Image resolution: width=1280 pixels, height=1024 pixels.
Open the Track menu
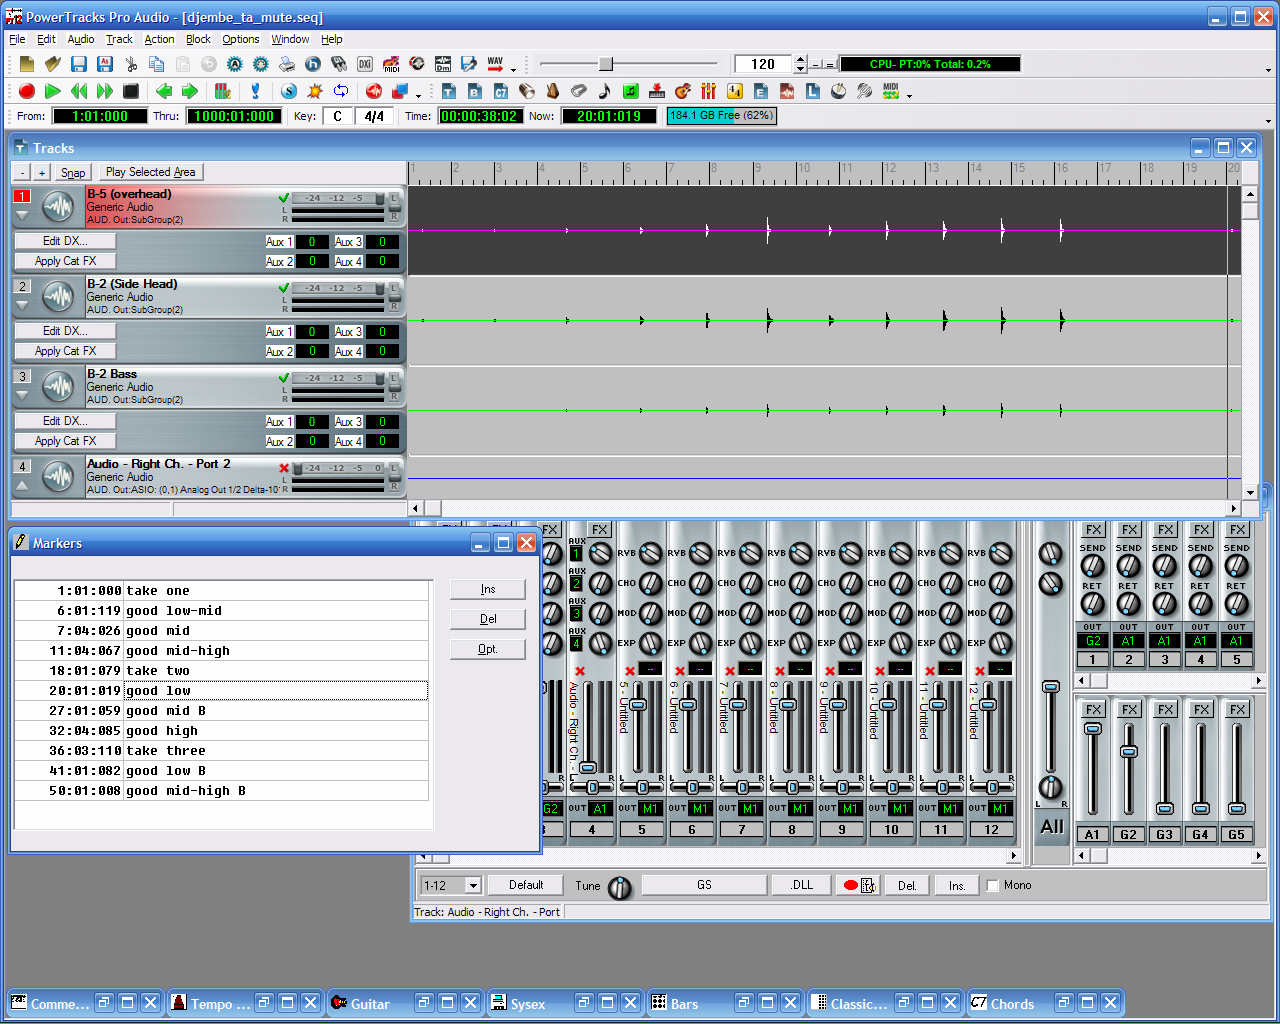pos(119,39)
